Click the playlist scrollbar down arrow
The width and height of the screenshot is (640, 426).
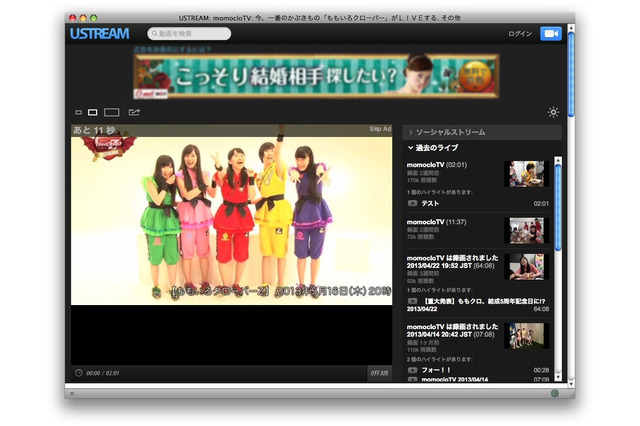(558, 377)
